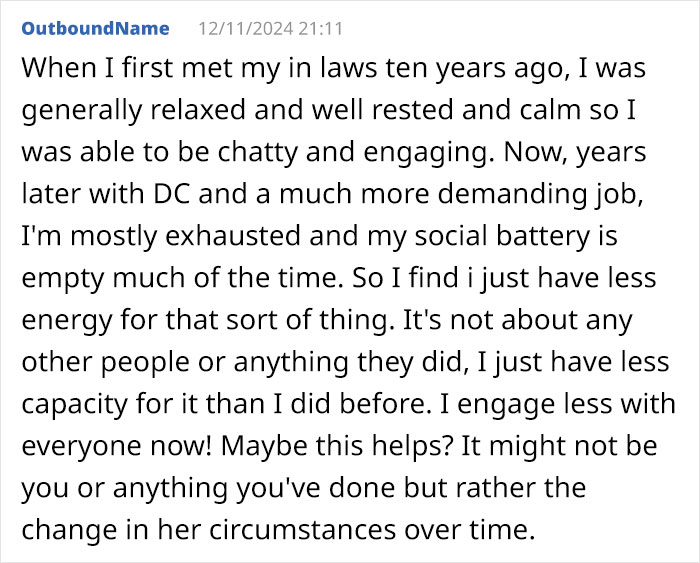This screenshot has width=700, height=563.
Task: Click the 12/11/2024 post date
Action: 231,27
